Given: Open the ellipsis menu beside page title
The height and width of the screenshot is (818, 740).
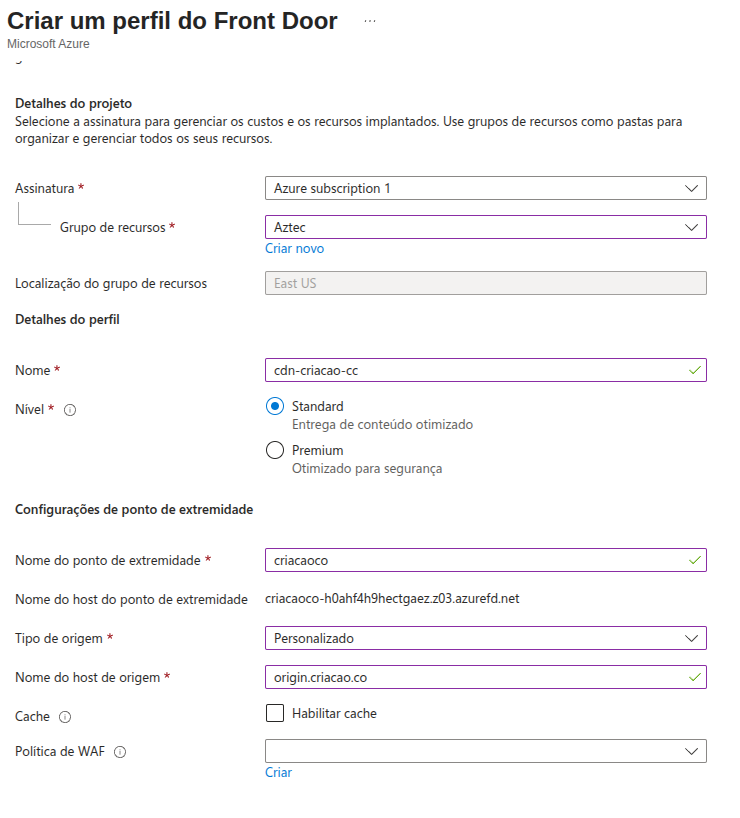Looking at the screenshot, I should [x=370, y=21].
